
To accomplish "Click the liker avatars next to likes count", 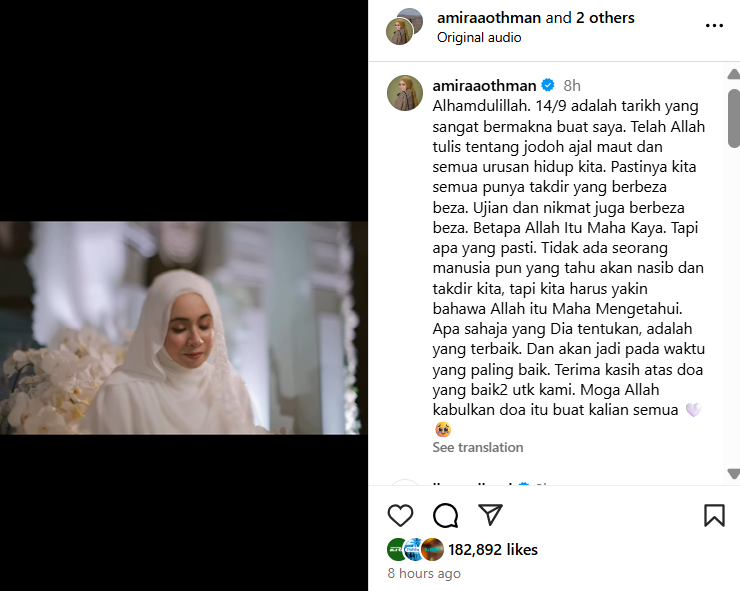I will 415,549.
